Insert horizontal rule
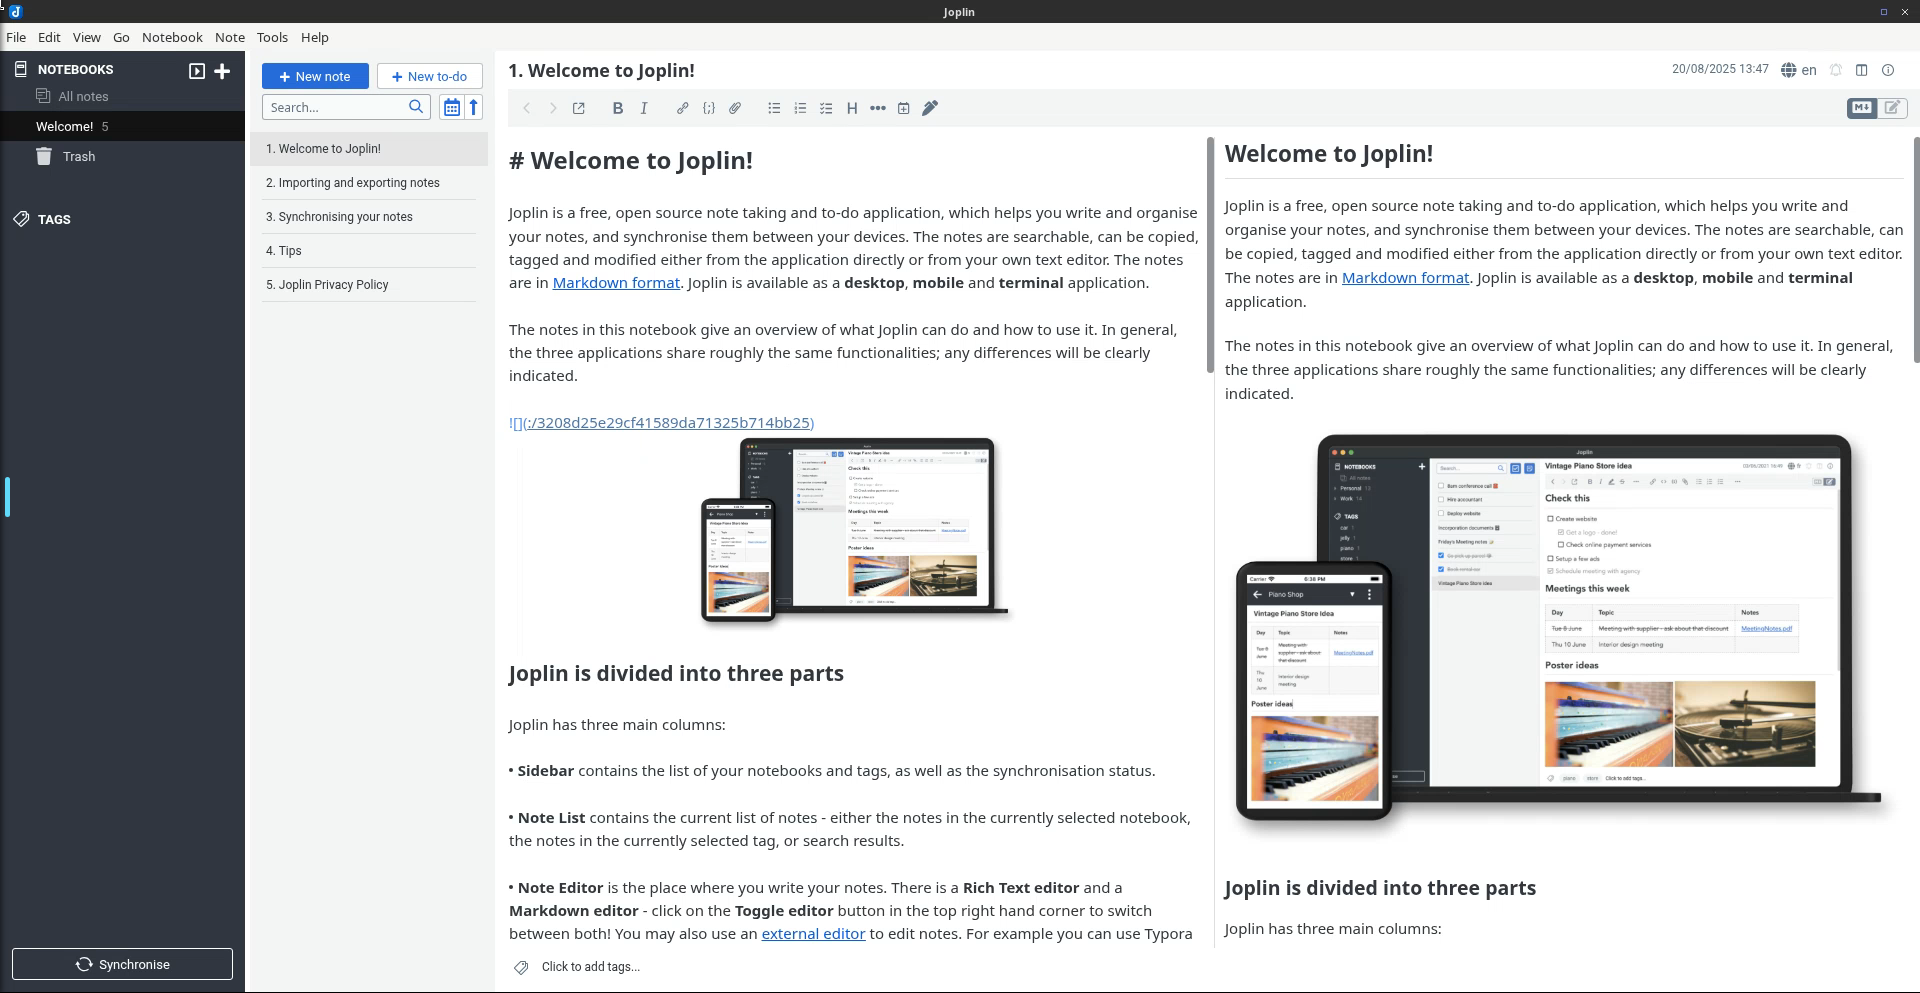1920x993 pixels. 878,108
